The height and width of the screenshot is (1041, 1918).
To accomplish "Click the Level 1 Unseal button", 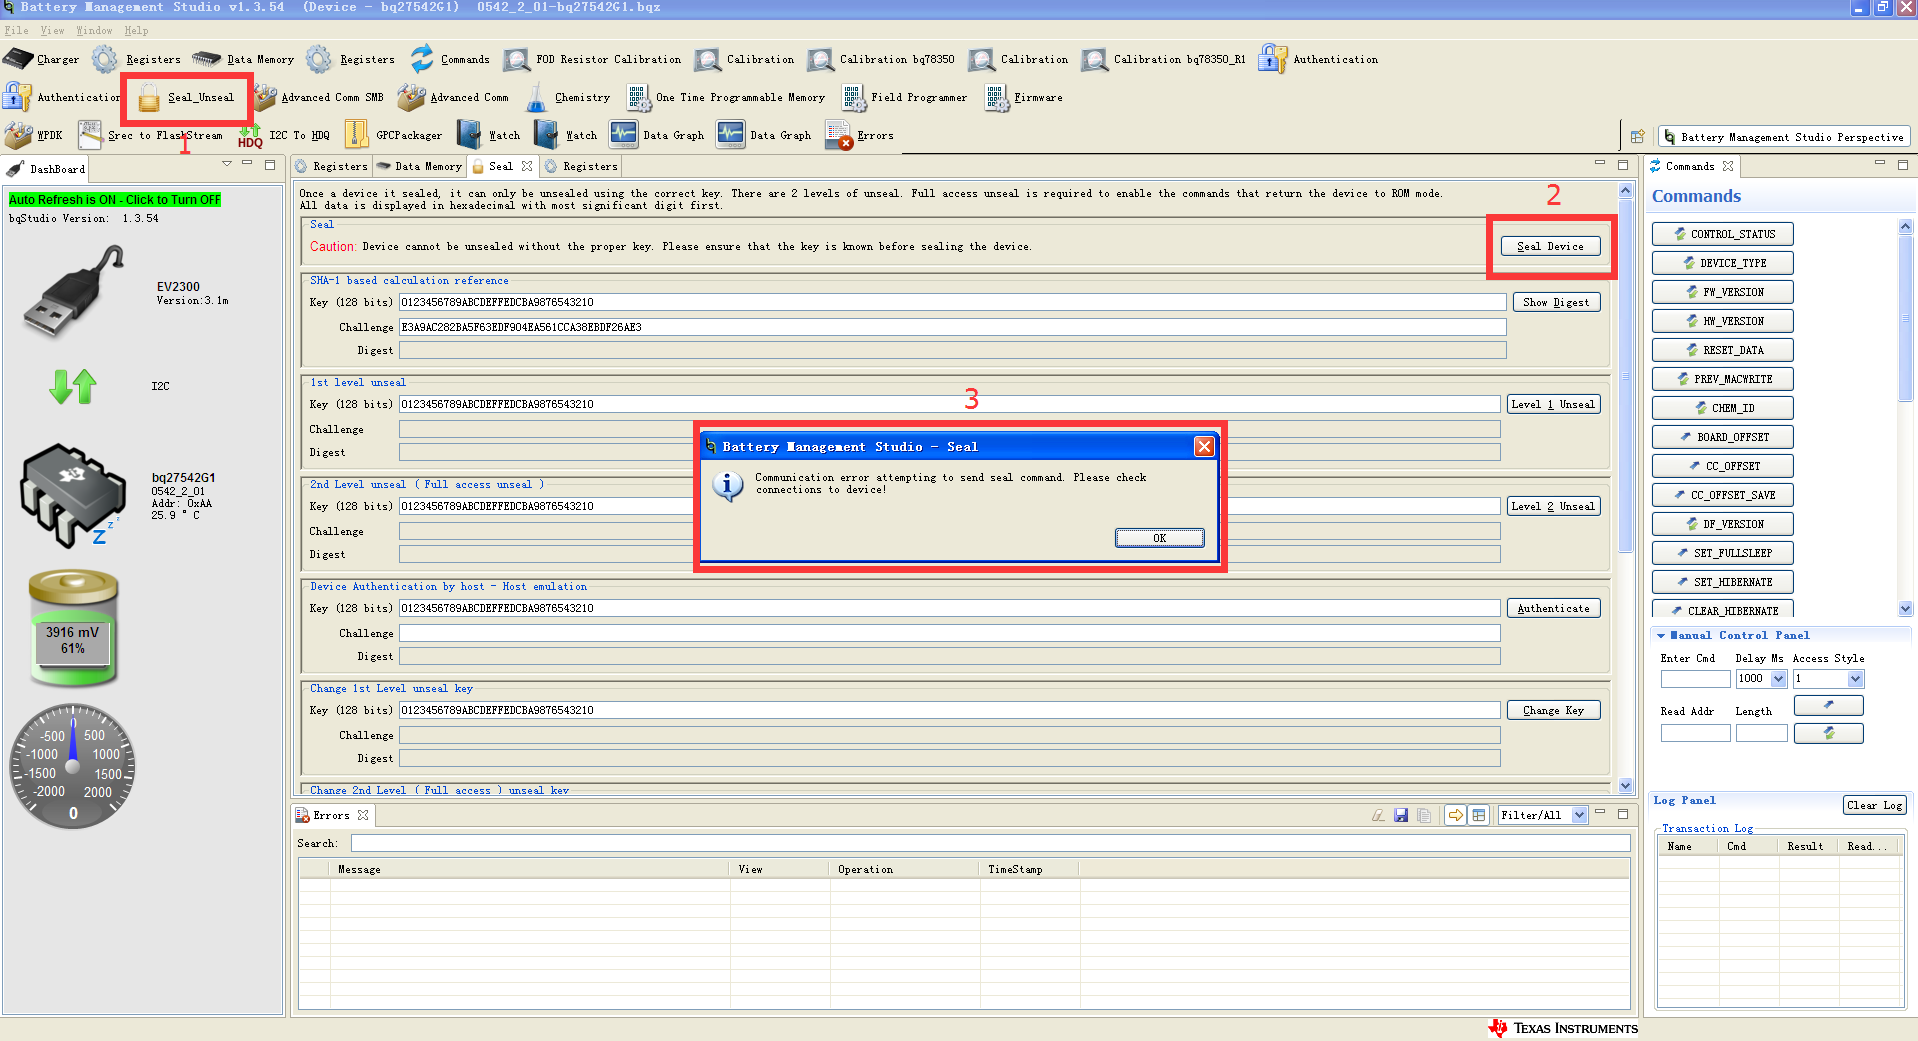I will click(1553, 404).
